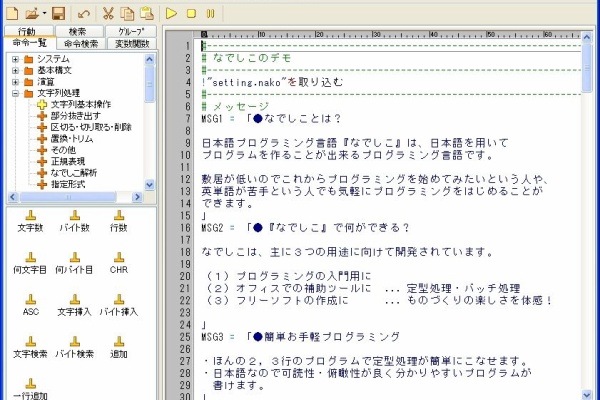Undo the last edit using the toolbar arrow
Screen dimensions: 600x400
click(83, 14)
